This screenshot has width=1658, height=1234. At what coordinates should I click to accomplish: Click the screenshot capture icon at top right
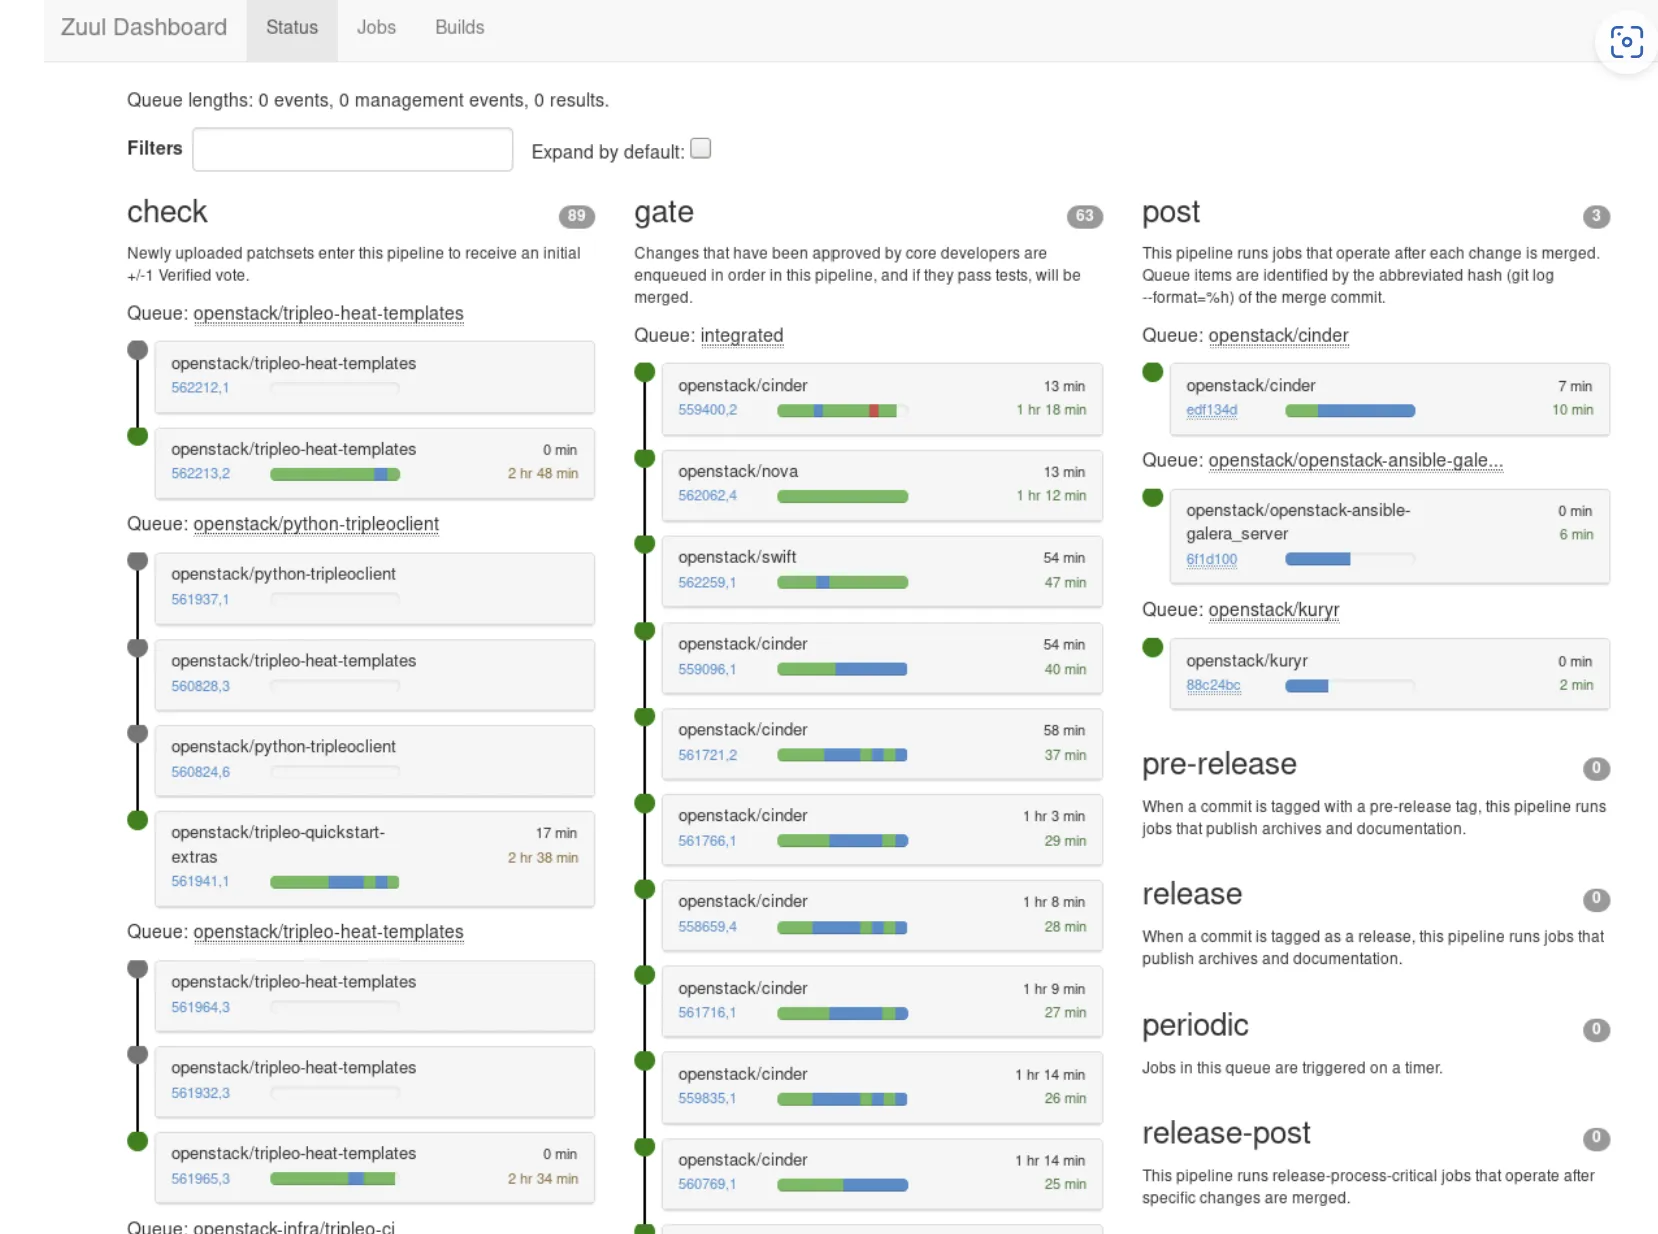[x=1626, y=42]
